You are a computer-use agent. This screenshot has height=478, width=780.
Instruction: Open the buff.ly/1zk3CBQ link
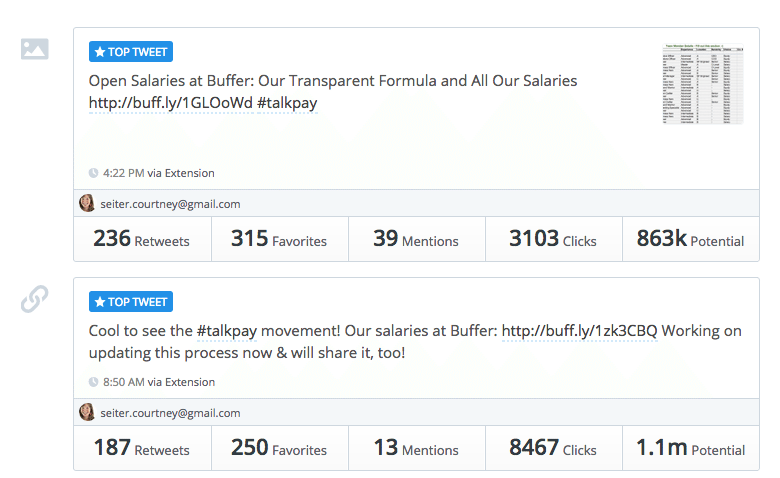click(580, 331)
